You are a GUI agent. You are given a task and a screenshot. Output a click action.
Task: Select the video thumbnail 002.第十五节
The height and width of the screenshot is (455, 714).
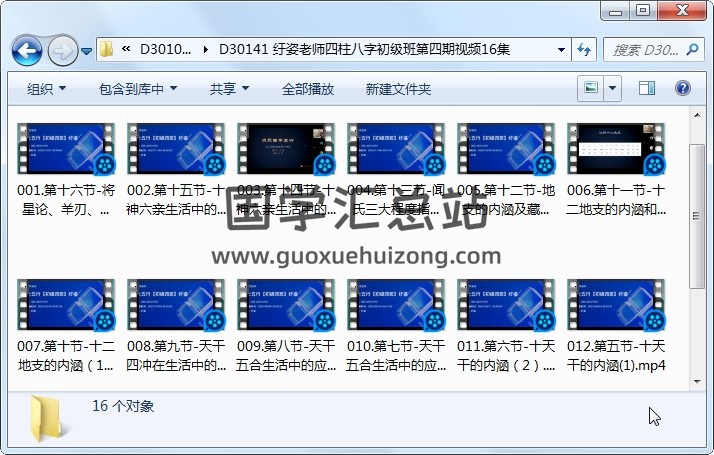pyautogui.click(x=176, y=148)
